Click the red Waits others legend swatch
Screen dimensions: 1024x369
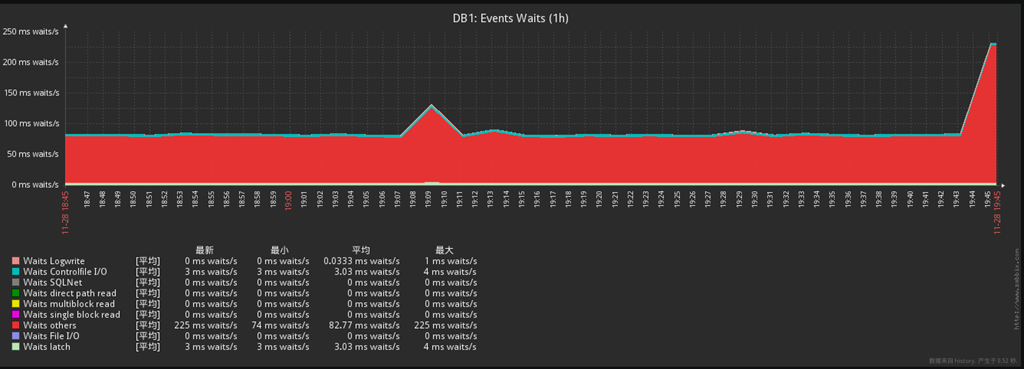pos(16,325)
